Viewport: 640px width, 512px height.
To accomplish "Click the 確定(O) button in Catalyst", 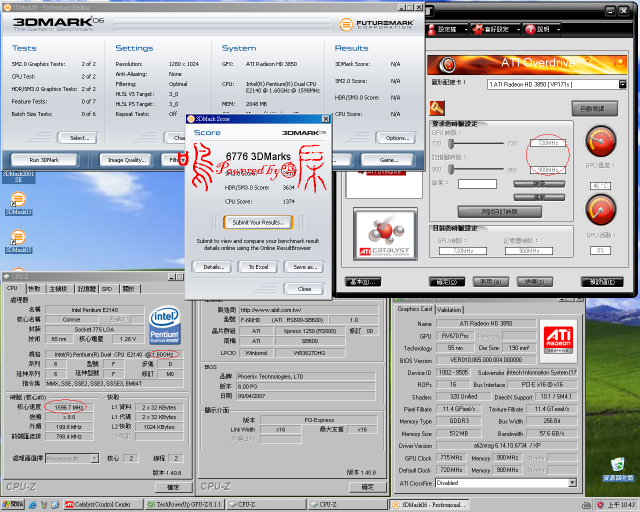I will [447, 282].
